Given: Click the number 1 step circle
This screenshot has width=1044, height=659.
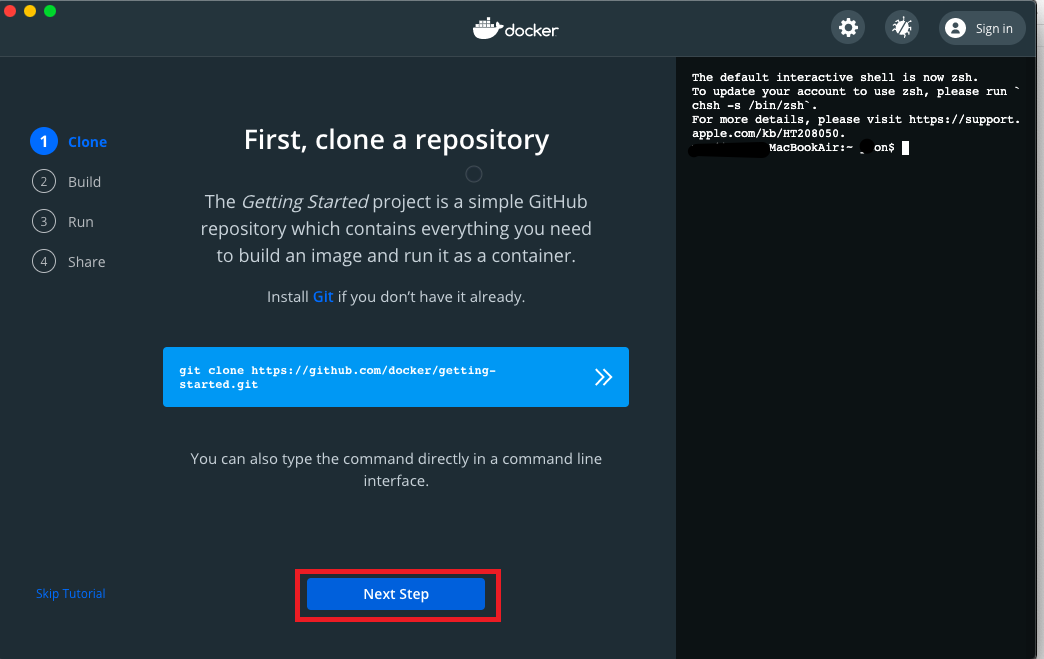Looking at the screenshot, I should [44, 142].
